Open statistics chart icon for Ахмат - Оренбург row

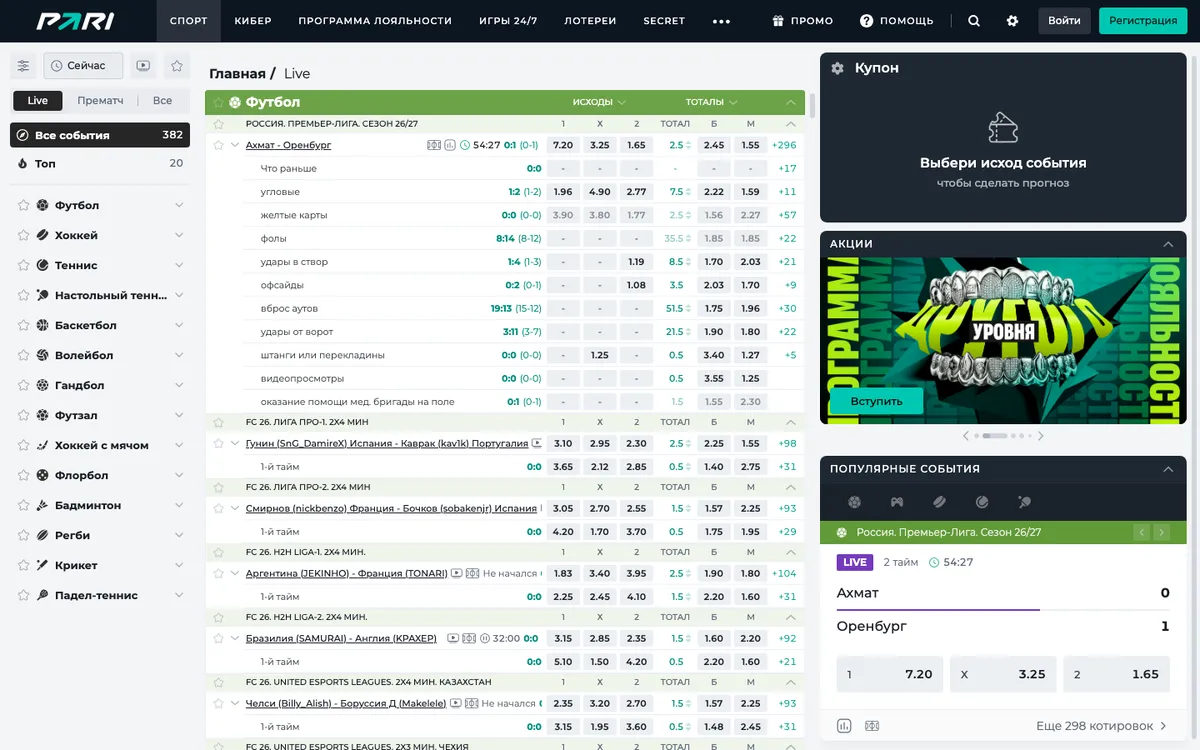click(x=450, y=145)
